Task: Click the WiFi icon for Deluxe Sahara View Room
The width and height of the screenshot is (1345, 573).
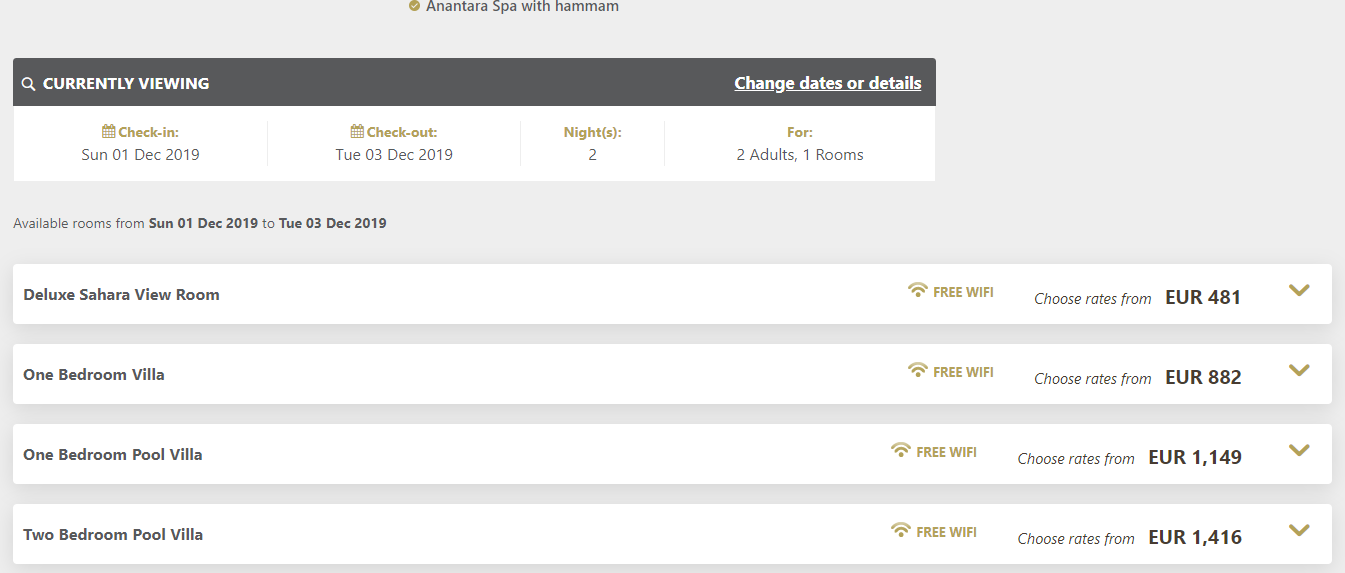Action: click(x=918, y=291)
